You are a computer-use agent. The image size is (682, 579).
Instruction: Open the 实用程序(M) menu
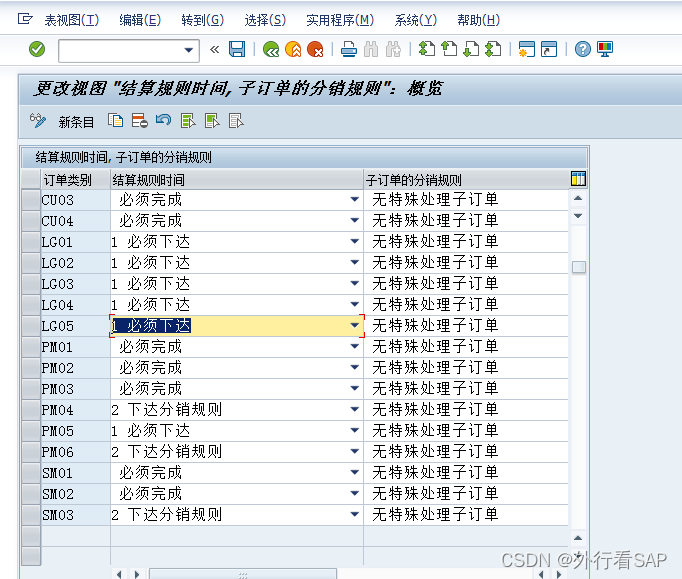pyautogui.click(x=340, y=20)
